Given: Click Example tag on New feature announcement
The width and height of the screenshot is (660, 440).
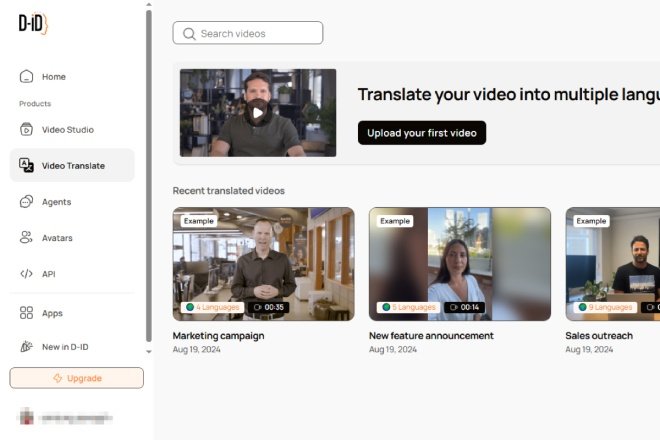Looking at the screenshot, I should (395, 221).
